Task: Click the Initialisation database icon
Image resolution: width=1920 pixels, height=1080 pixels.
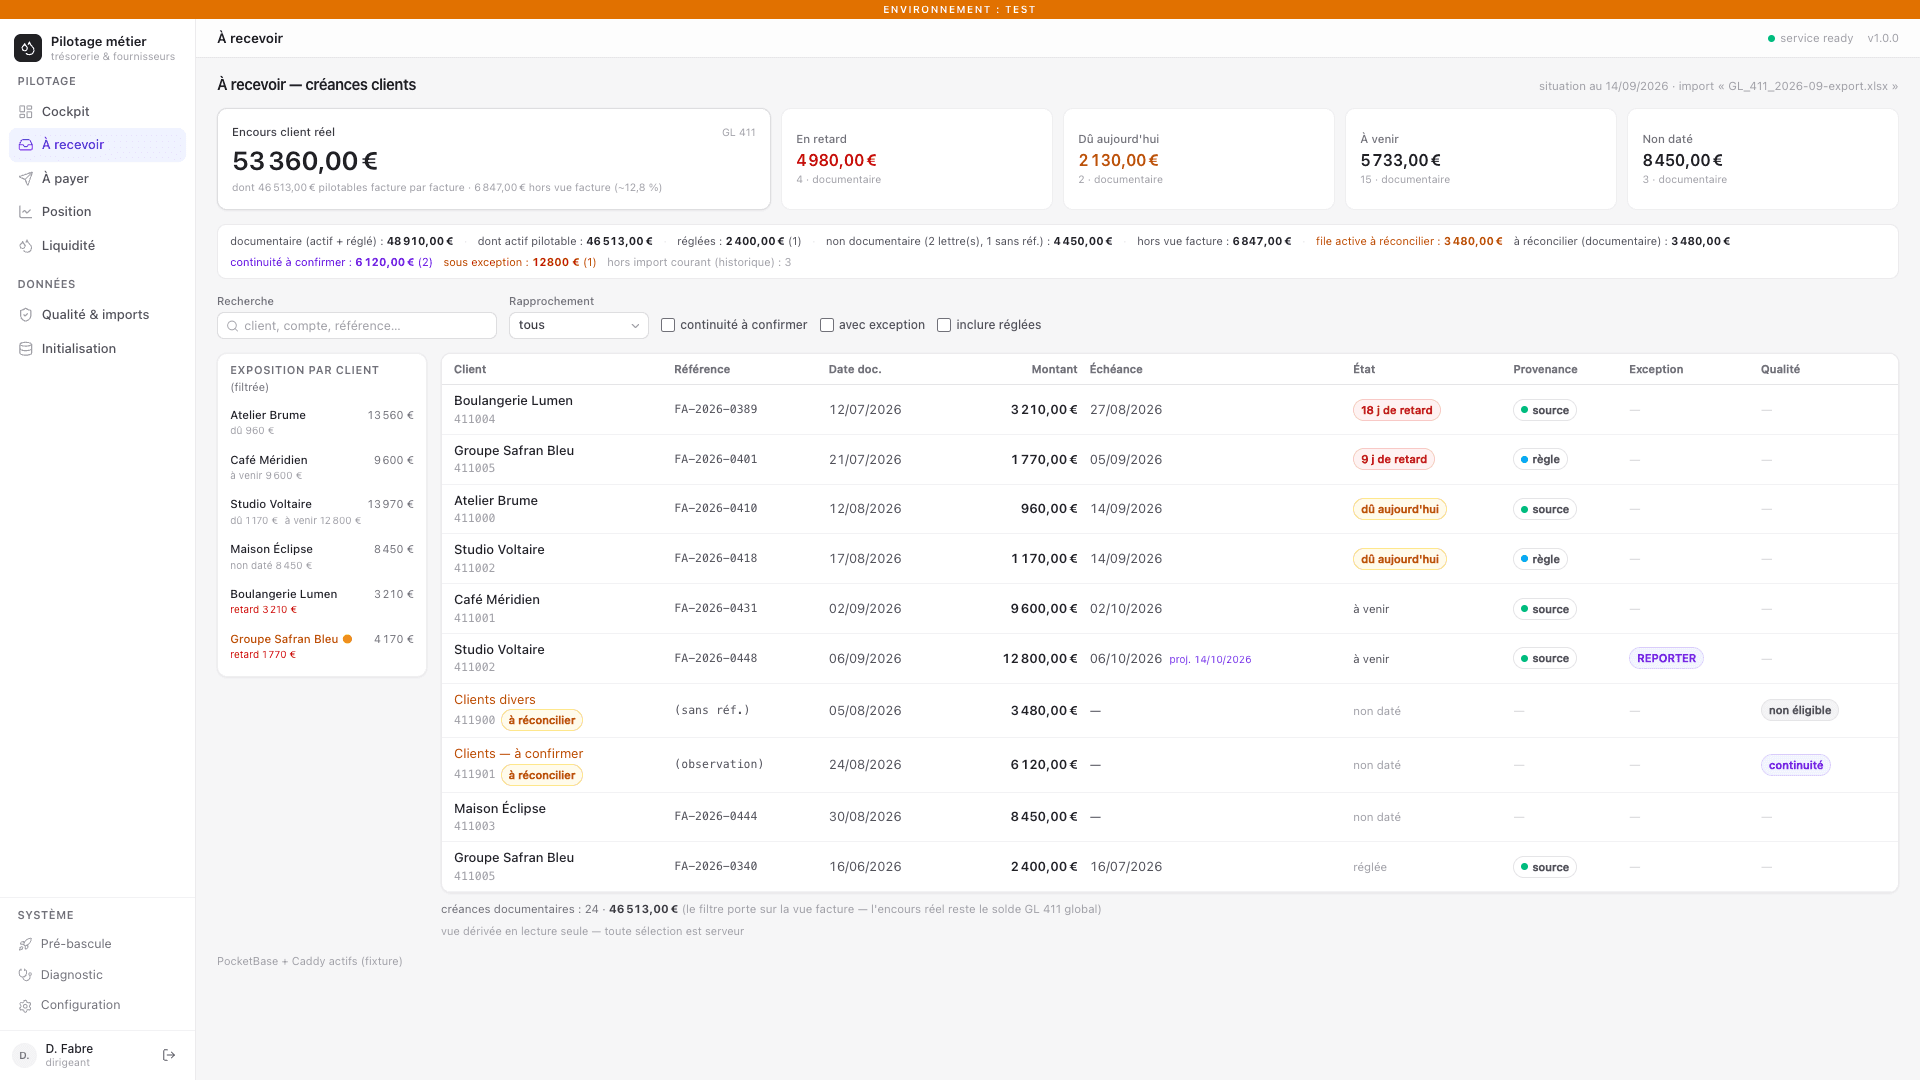Action: (x=26, y=349)
